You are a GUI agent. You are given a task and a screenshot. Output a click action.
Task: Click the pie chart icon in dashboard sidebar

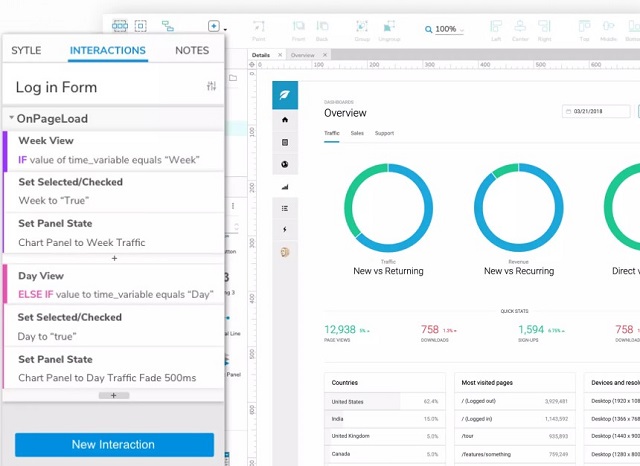coord(285,164)
